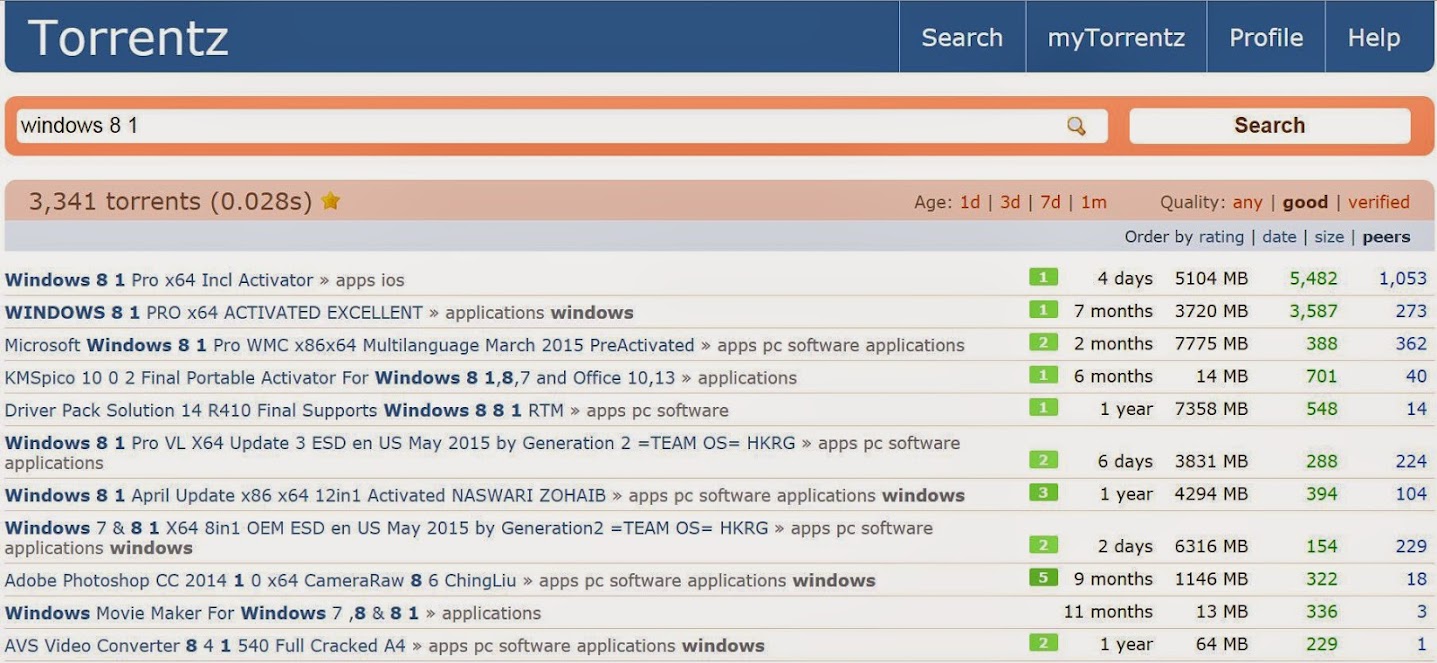1437x663 pixels.
Task: Click rating badge on KMSpico 10 0 2 row
Action: click(x=1043, y=376)
